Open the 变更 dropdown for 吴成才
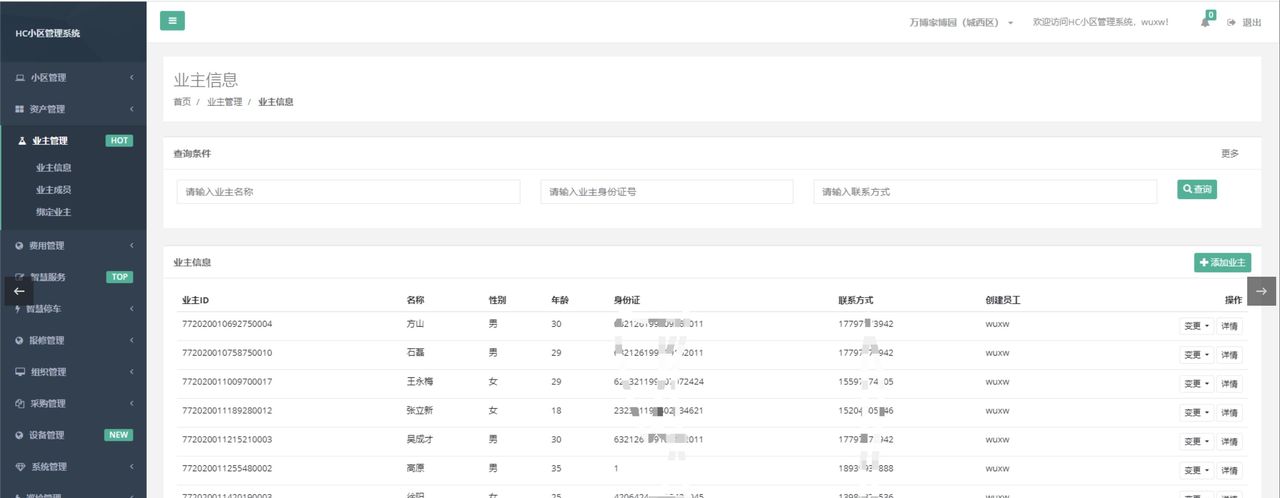 click(x=1196, y=442)
